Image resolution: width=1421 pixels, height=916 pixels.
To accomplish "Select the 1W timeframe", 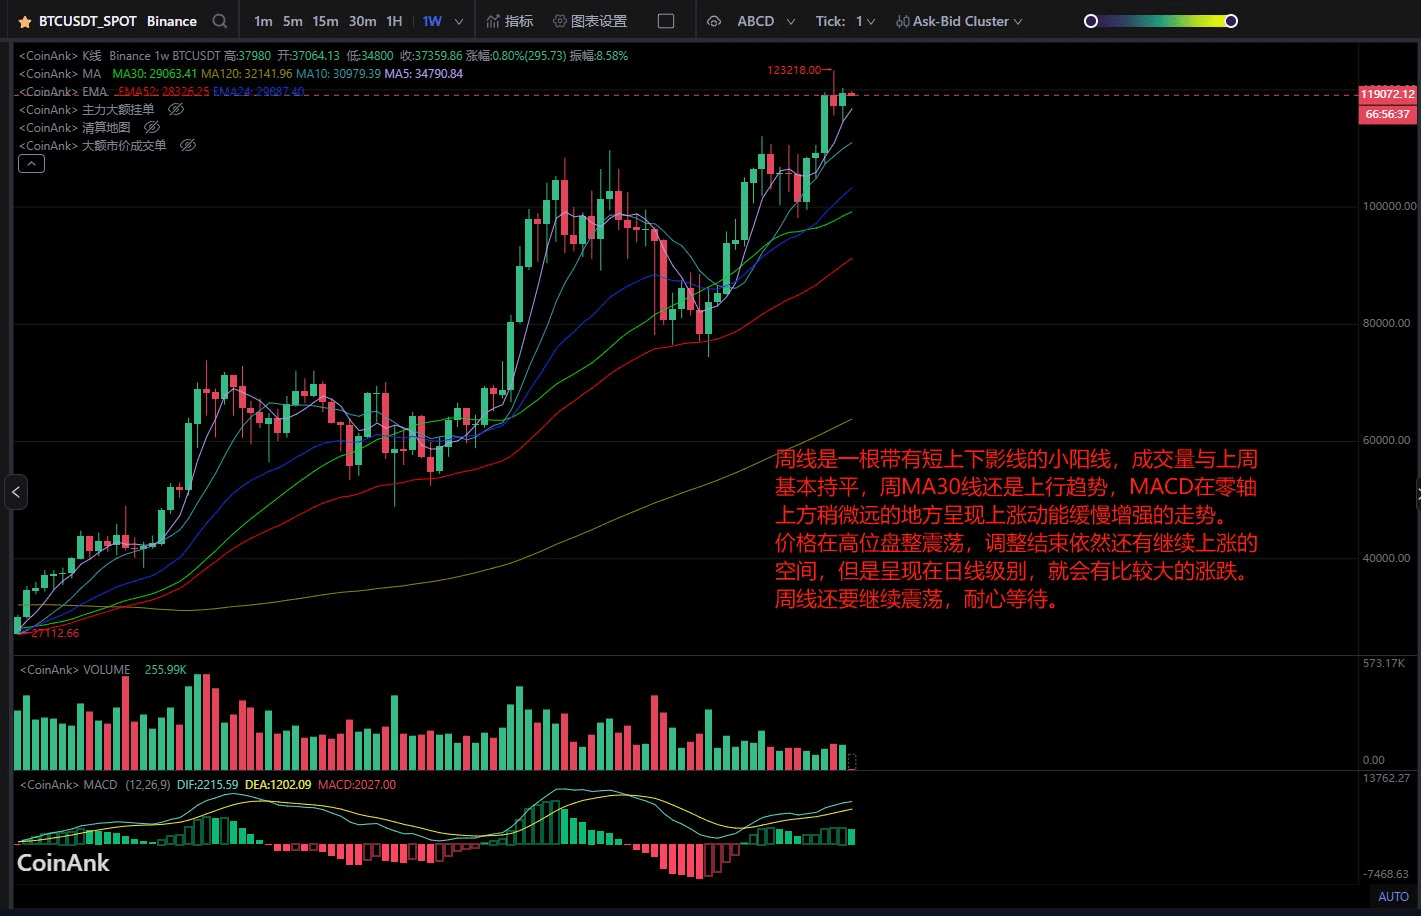I will [432, 21].
